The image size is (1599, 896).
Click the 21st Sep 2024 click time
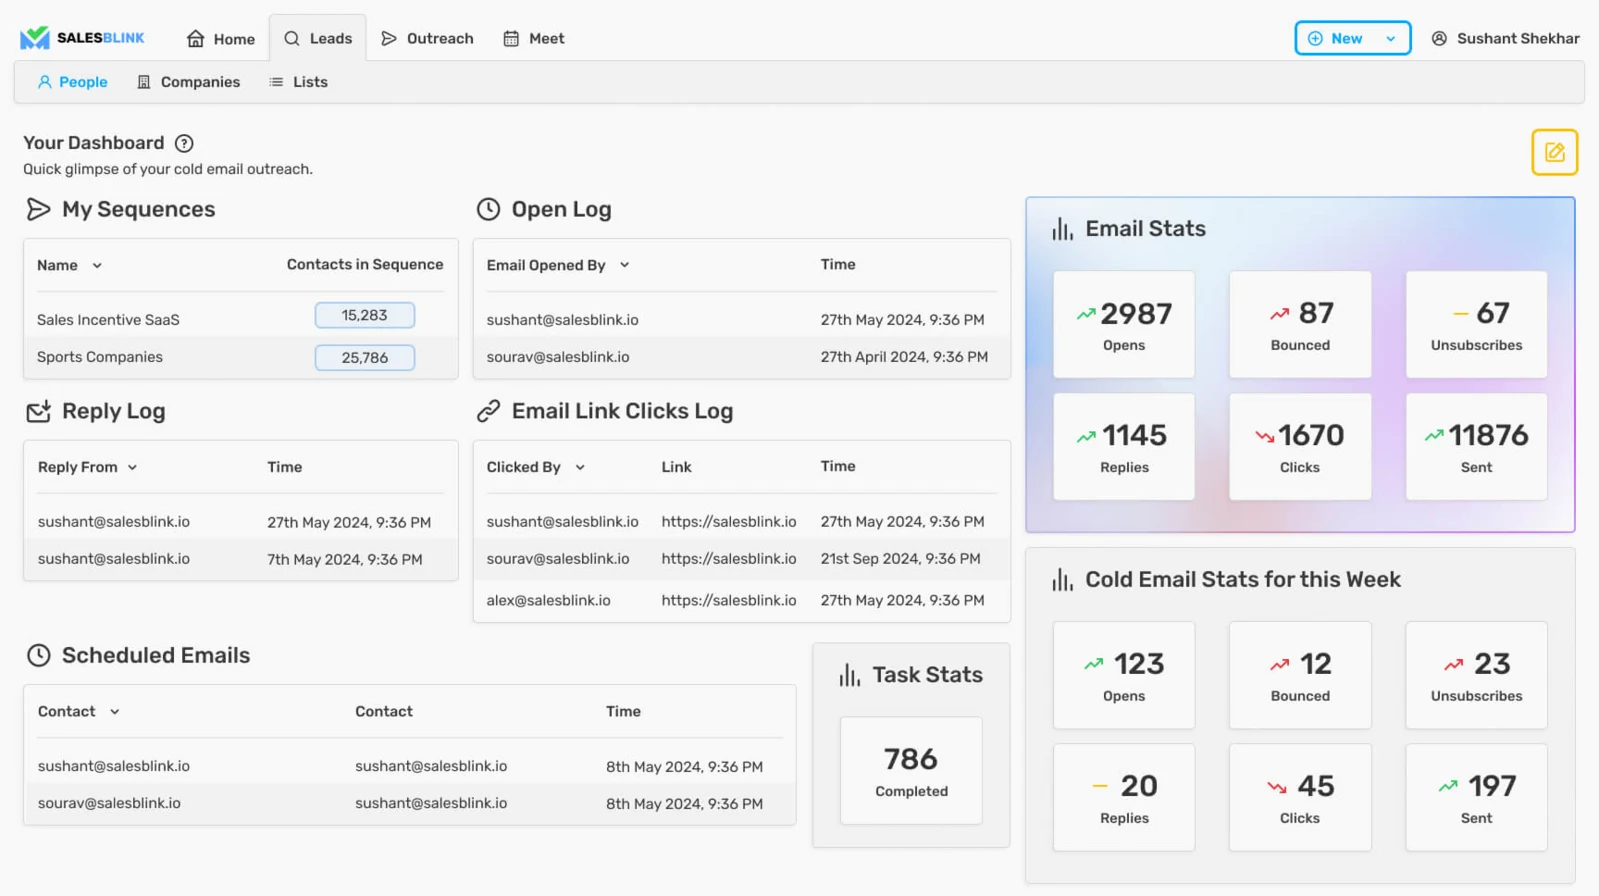[x=900, y=559]
